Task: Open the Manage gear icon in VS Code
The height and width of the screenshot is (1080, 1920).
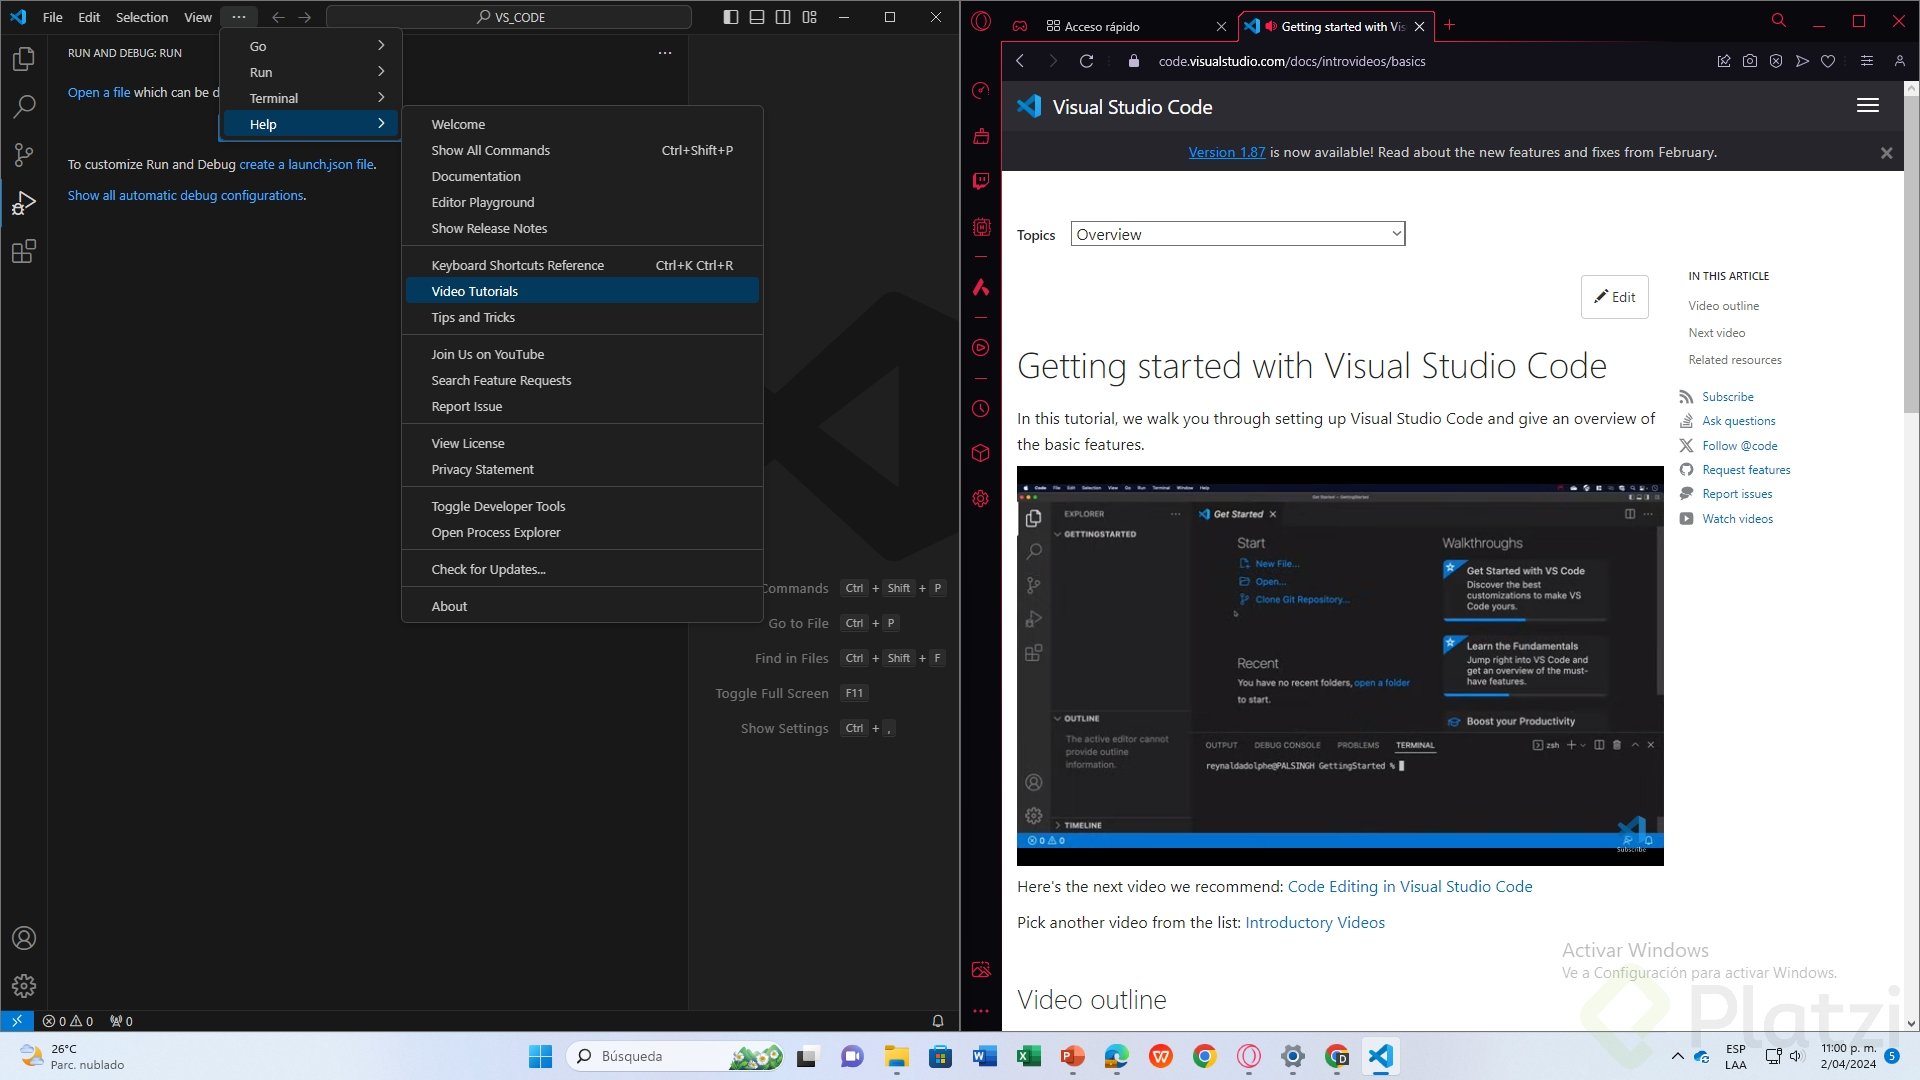Action: coord(24,986)
